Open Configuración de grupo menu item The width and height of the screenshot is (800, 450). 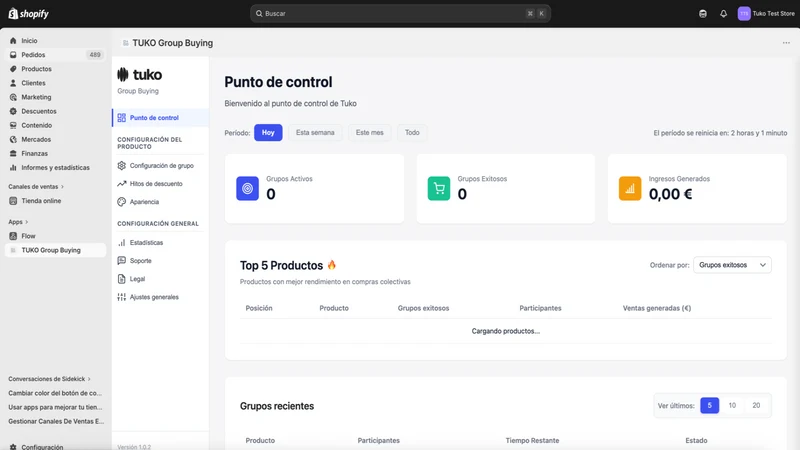tap(160, 166)
